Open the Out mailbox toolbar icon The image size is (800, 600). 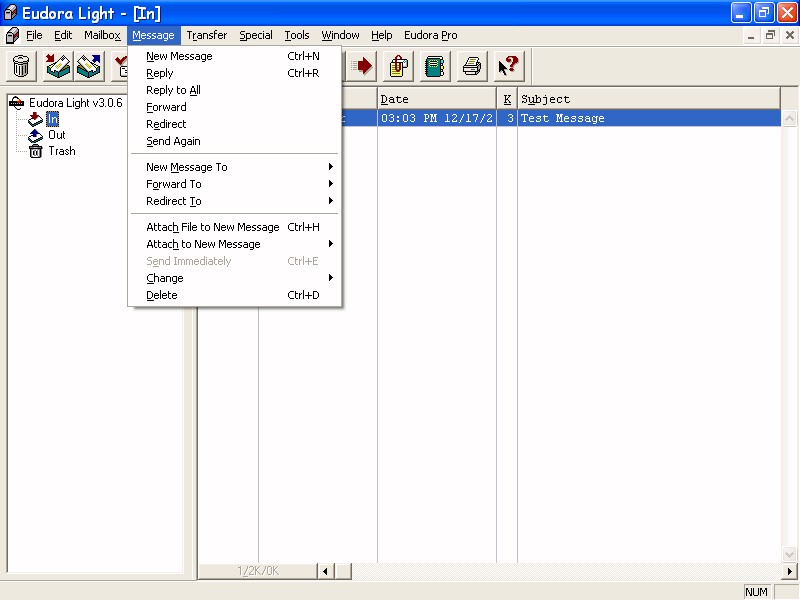pos(89,66)
